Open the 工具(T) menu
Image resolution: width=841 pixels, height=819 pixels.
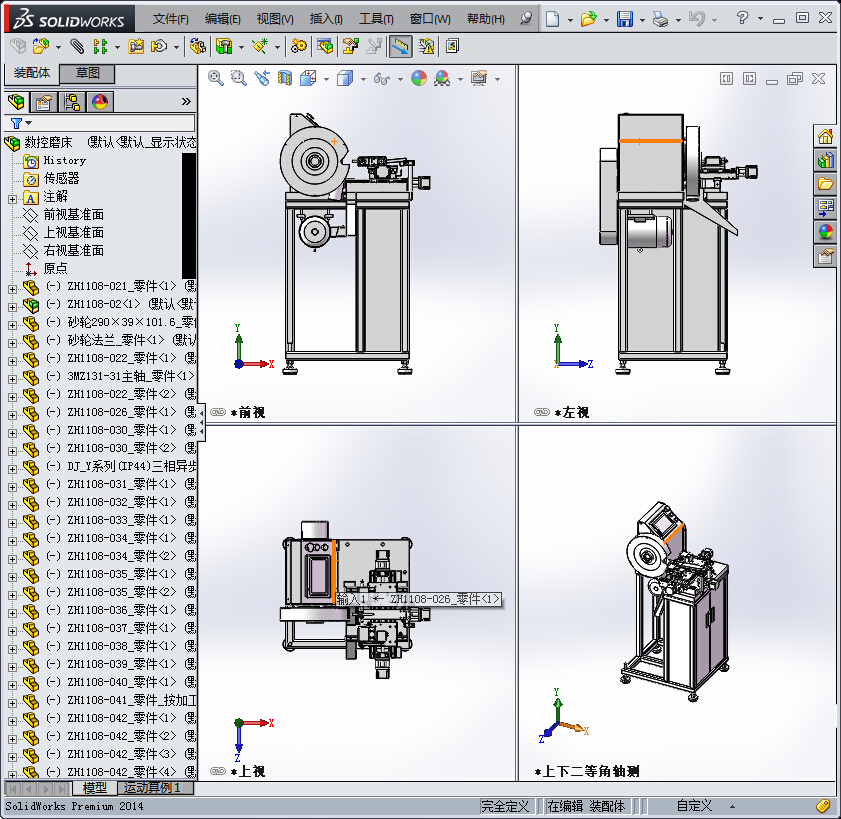(376, 19)
